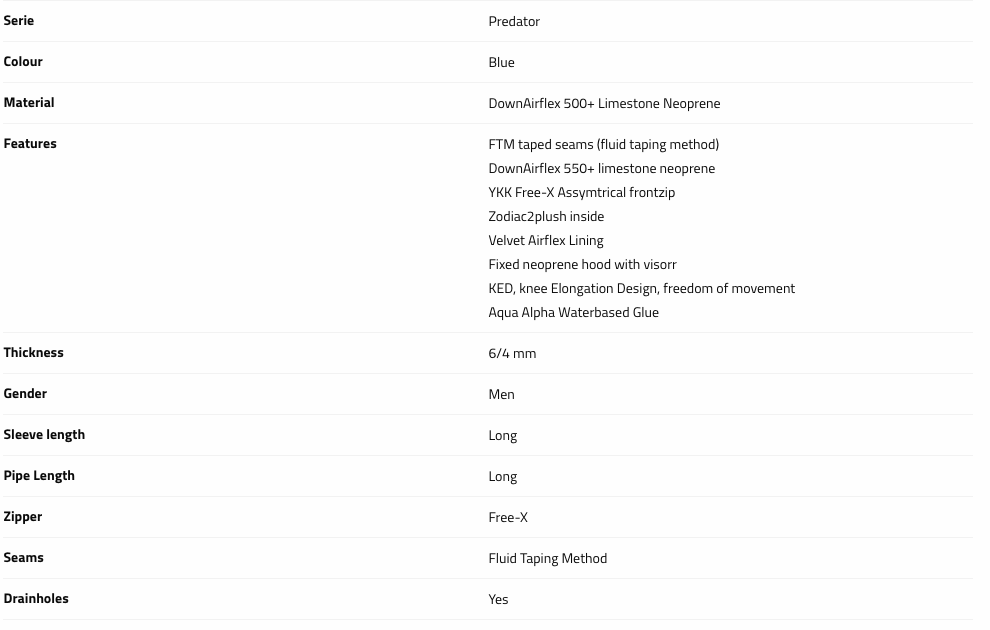This screenshot has width=990, height=630.
Task: Select the YKK Free-X Assymtrical frontzip line
Action: pyautogui.click(x=581, y=192)
